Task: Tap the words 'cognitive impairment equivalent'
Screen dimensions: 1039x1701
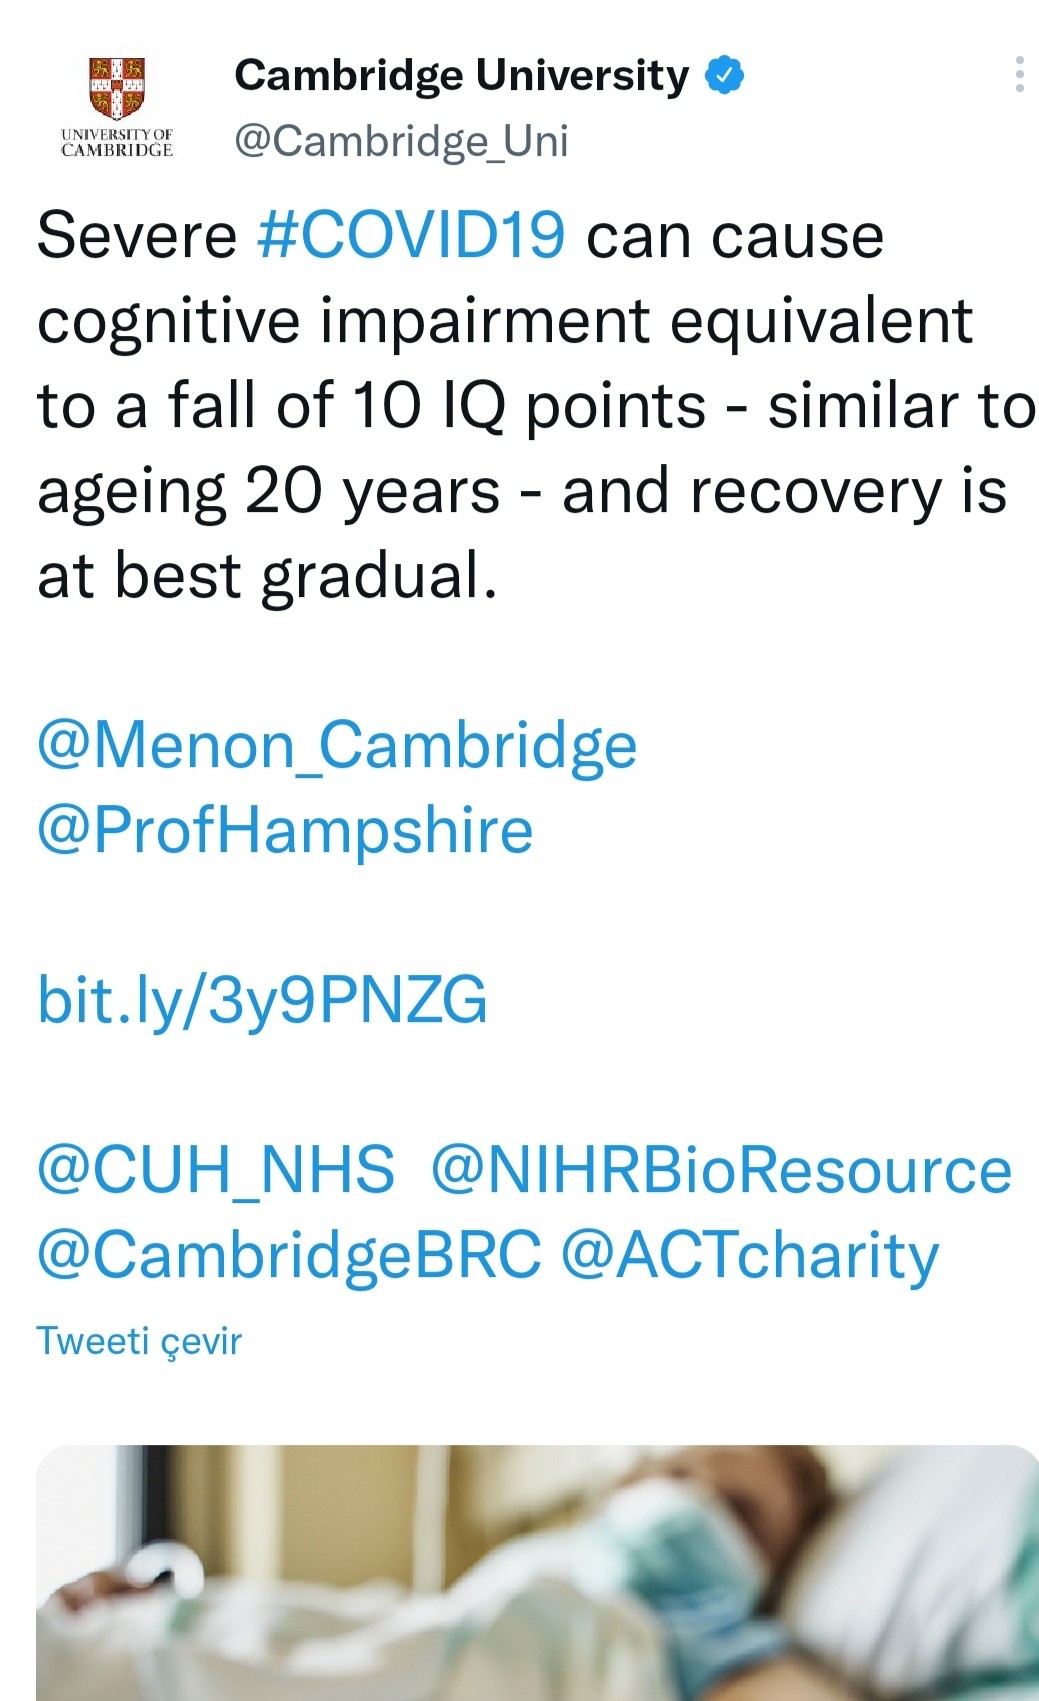Action: (505, 321)
